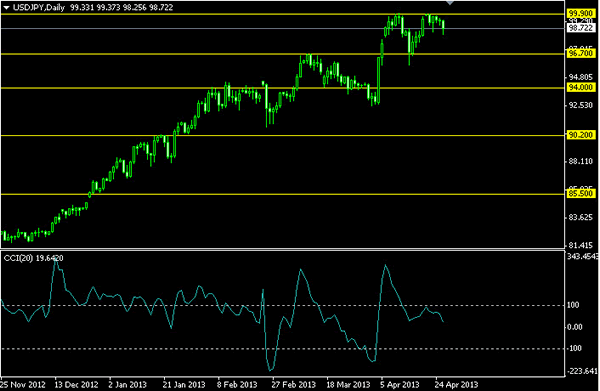600x391 pixels.
Task: Click the 24 Apr 2013 date label
Action: tap(456, 384)
